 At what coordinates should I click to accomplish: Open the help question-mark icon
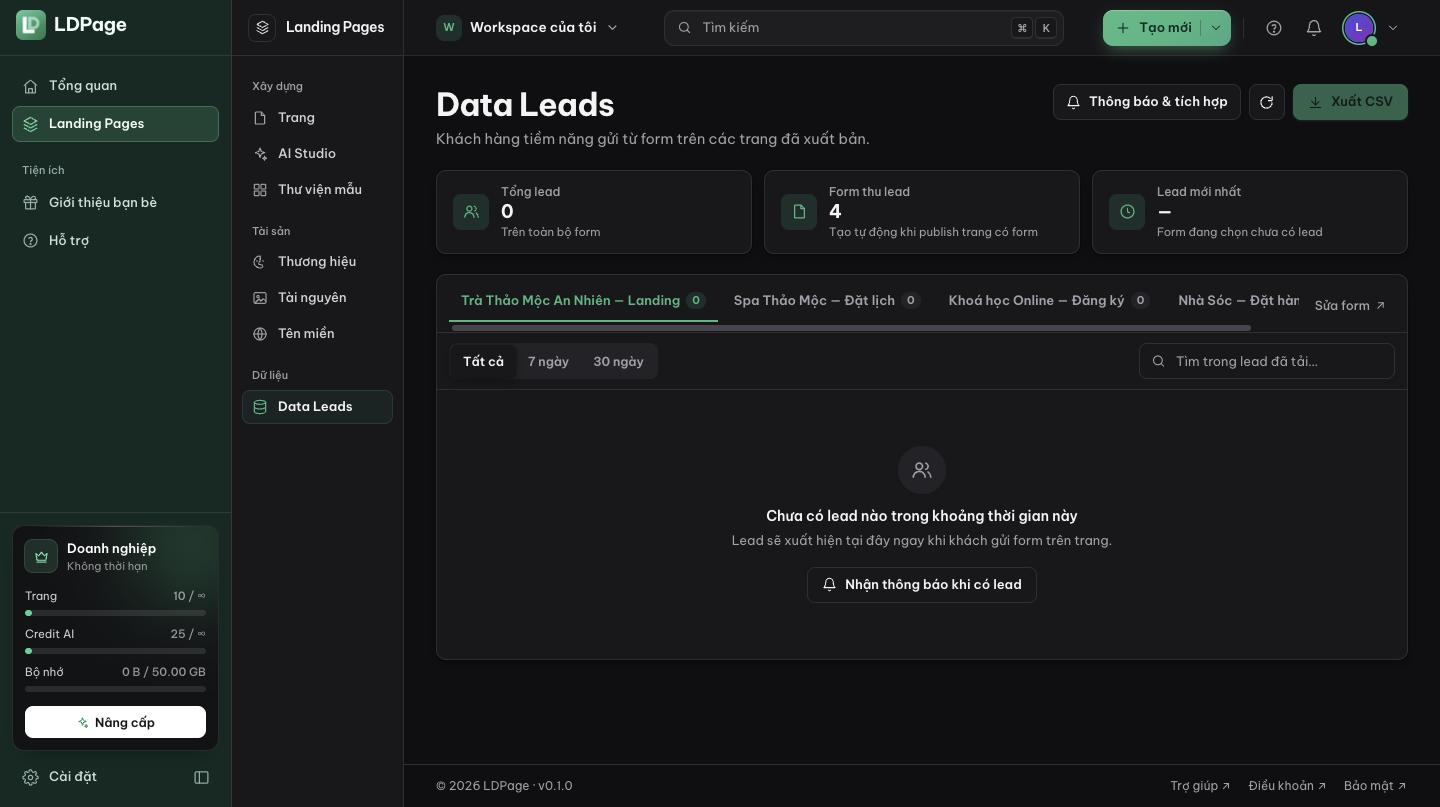(1274, 28)
